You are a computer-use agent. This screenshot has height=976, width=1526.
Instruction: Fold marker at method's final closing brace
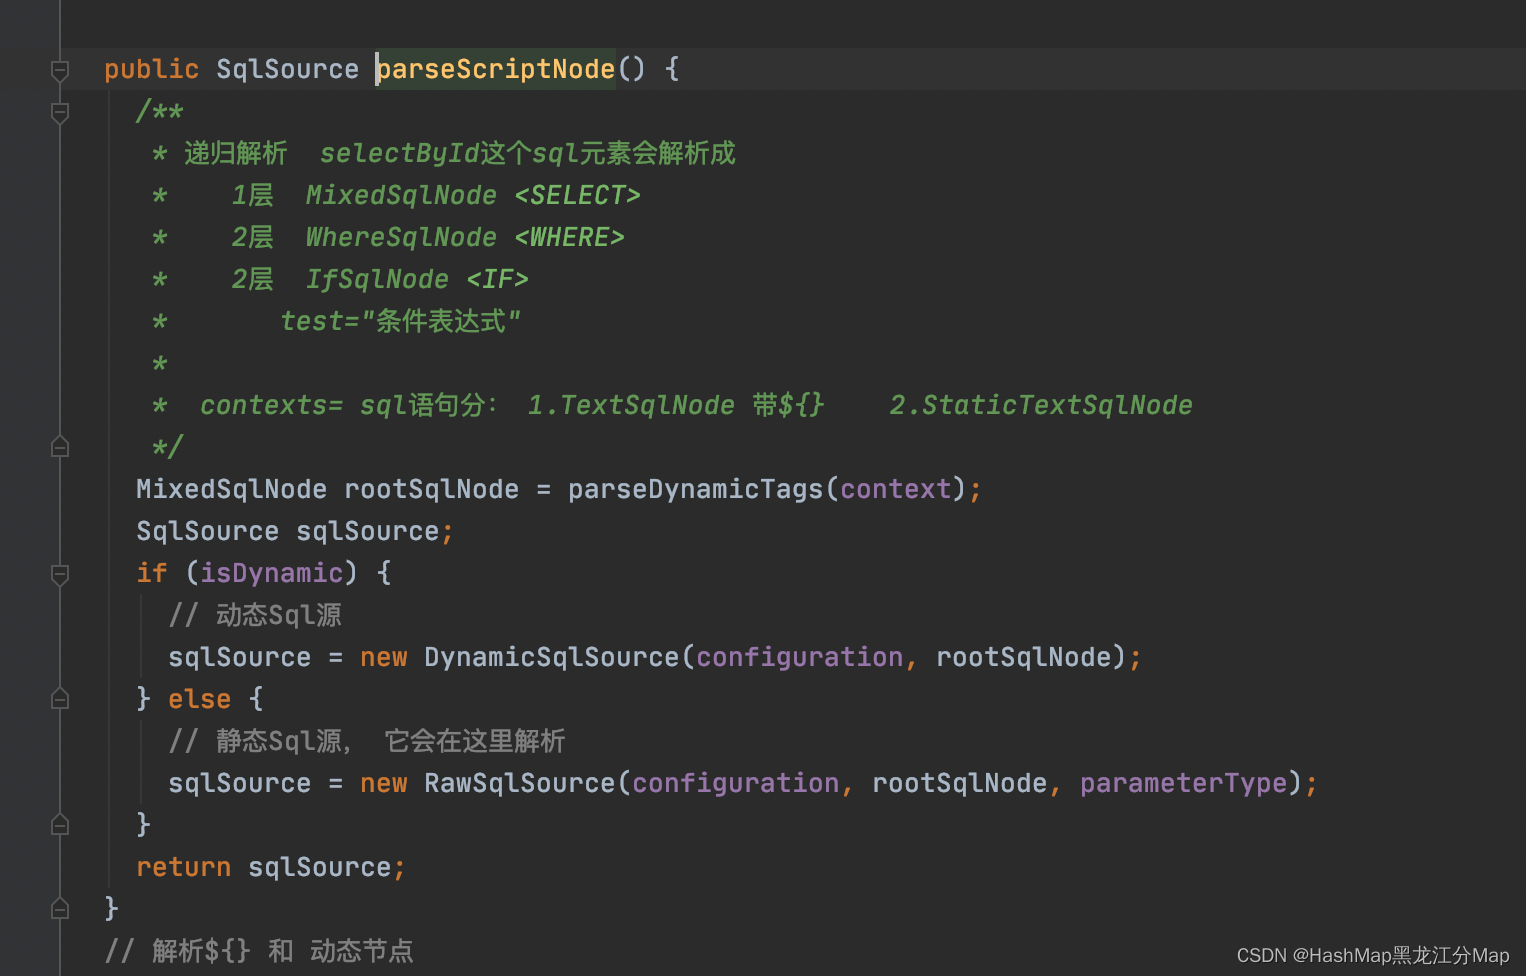(60, 909)
